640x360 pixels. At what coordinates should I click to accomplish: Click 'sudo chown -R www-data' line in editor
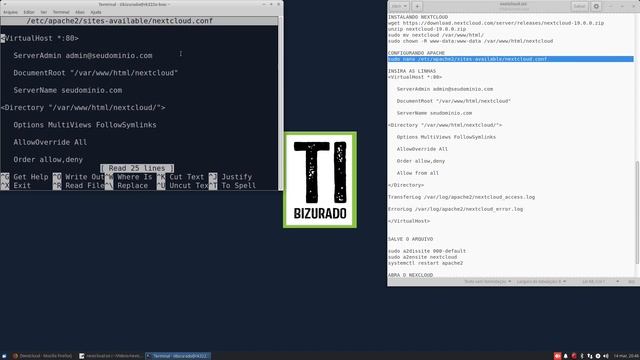[470, 41]
